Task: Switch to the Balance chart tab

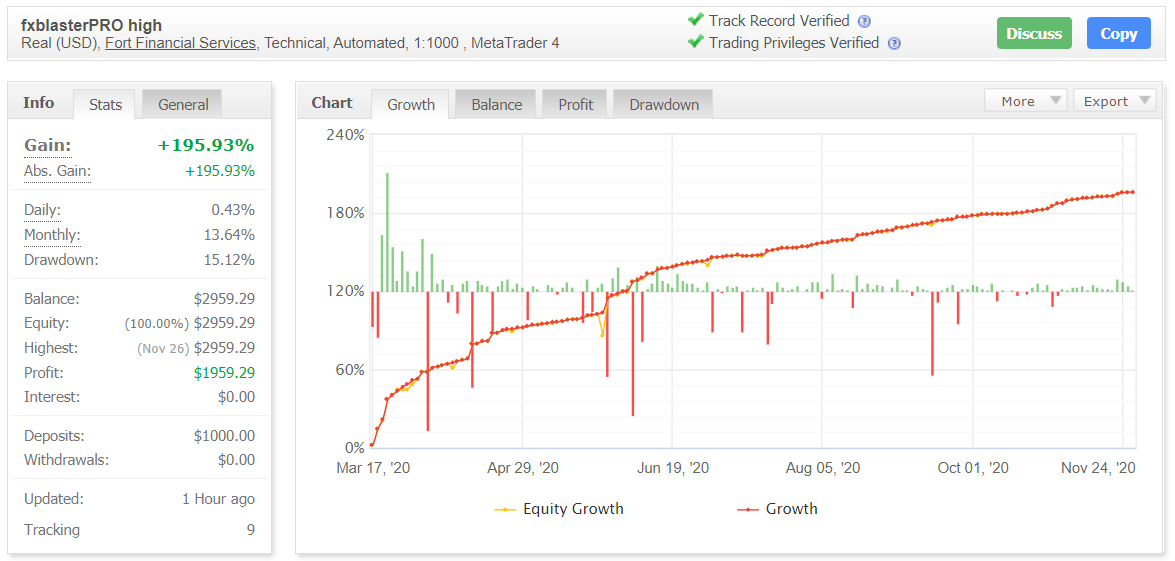Action: pos(497,104)
